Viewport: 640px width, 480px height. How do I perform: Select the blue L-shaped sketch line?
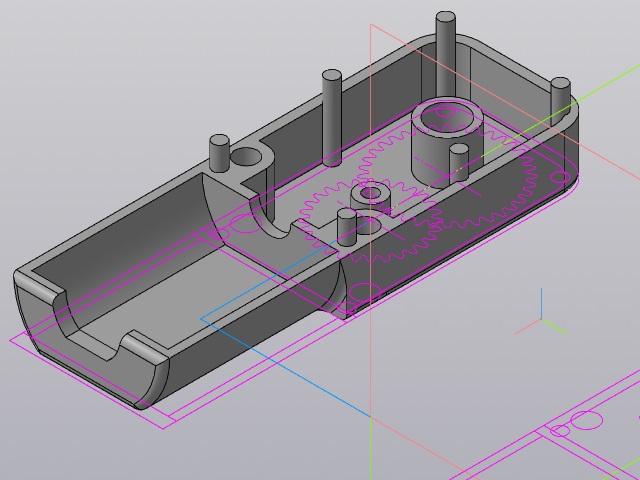pos(286,318)
